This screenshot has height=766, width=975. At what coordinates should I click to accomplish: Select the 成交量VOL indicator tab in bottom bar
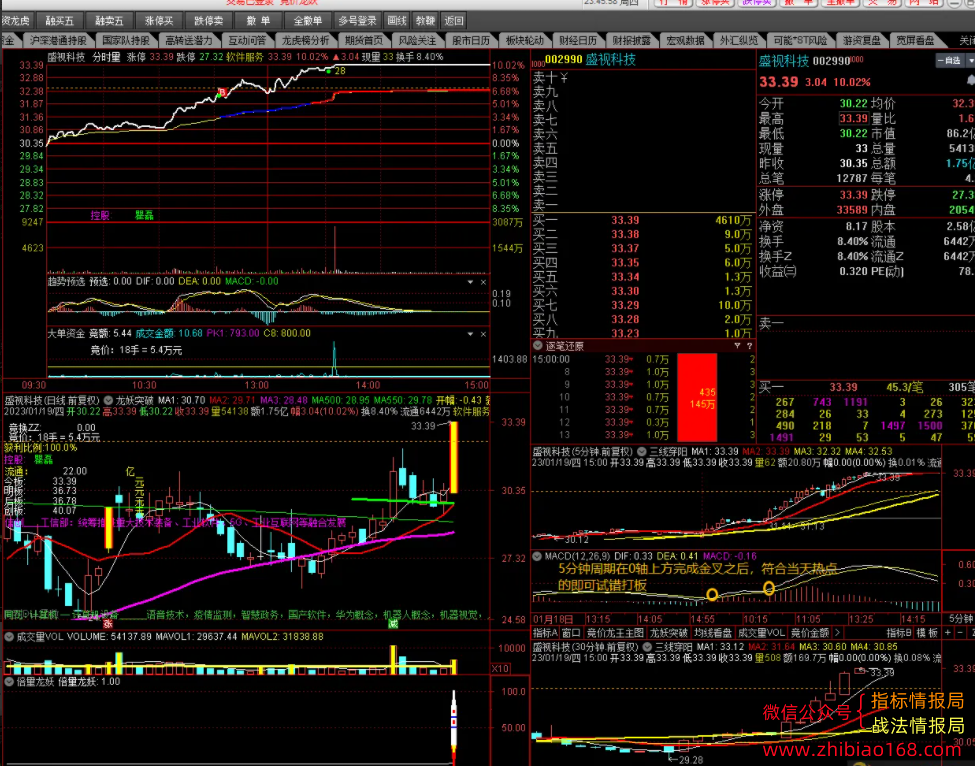point(761,633)
